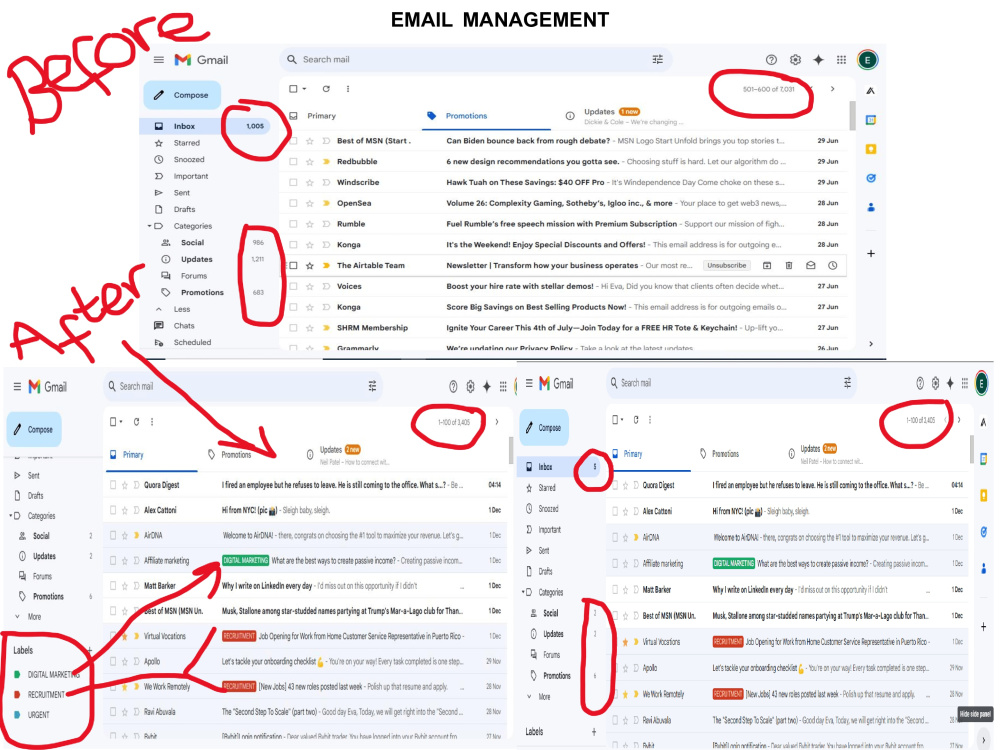This screenshot has height=750, width=1000.
Task: Go to next page of top Gmail inbox
Action: (832, 89)
